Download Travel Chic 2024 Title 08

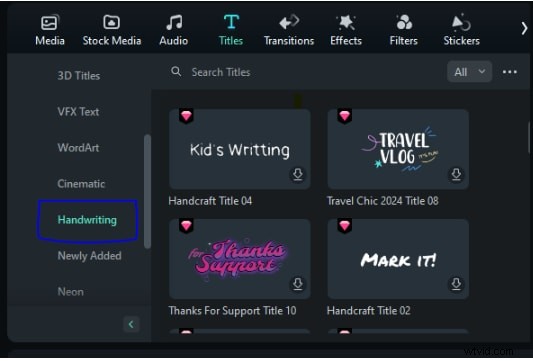456,175
